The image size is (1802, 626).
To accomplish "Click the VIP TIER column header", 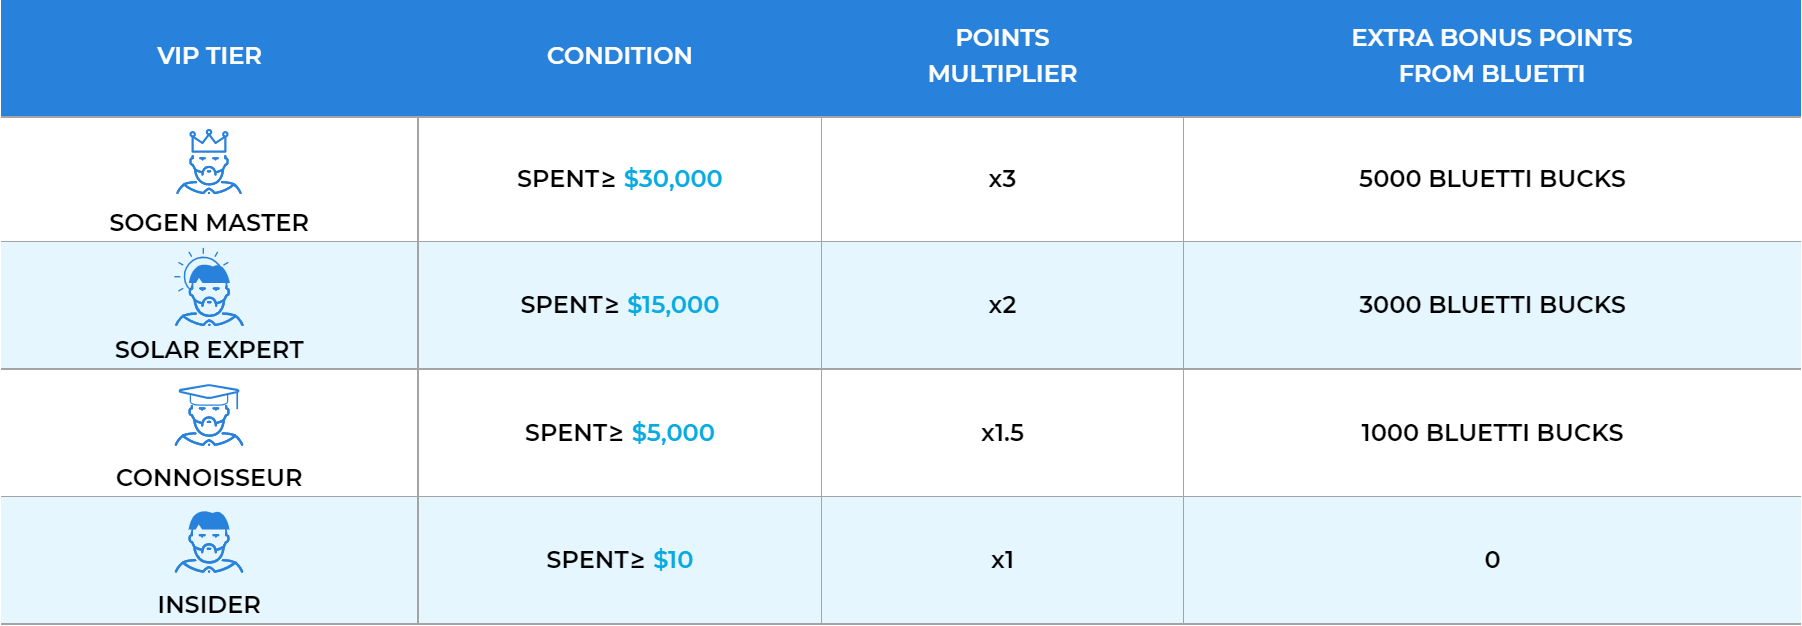I will click(209, 56).
